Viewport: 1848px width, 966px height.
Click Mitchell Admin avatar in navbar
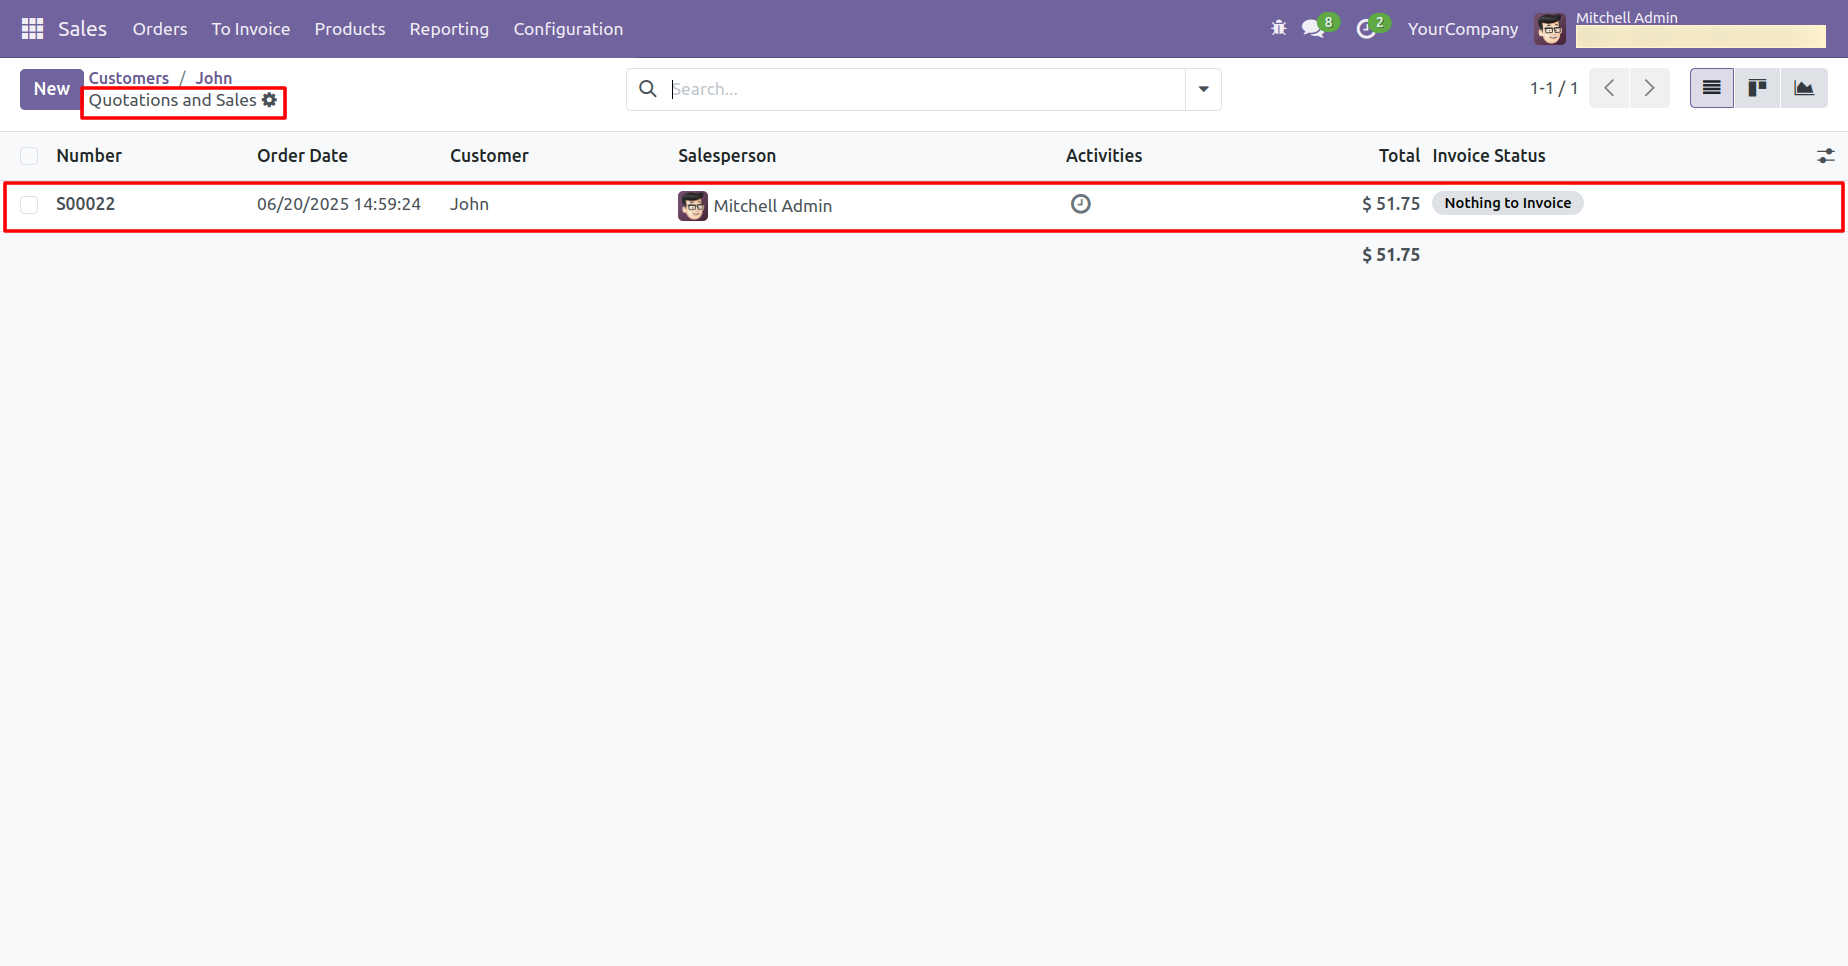[1550, 29]
